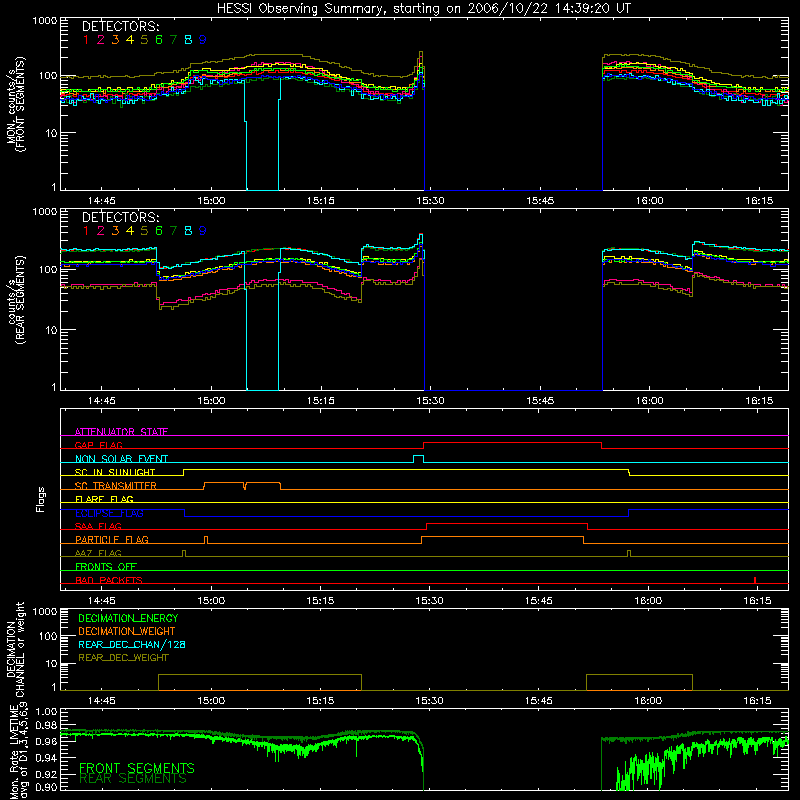Click the SC_IN_SUNLIGHT flag label
The height and width of the screenshot is (800, 800).
coord(115,472)
